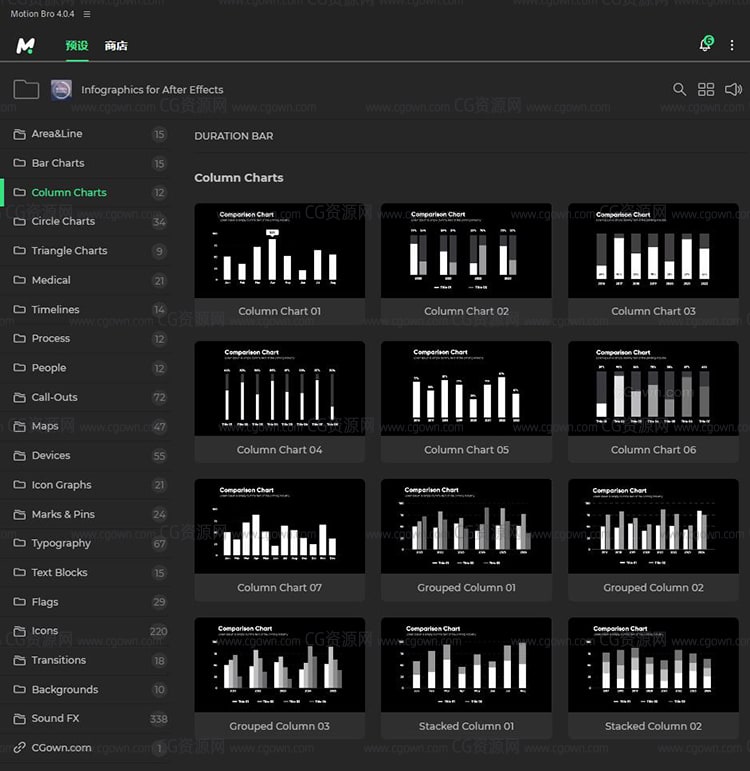Open the CGown.com link entry
The image size is (750, 771).
85,748
